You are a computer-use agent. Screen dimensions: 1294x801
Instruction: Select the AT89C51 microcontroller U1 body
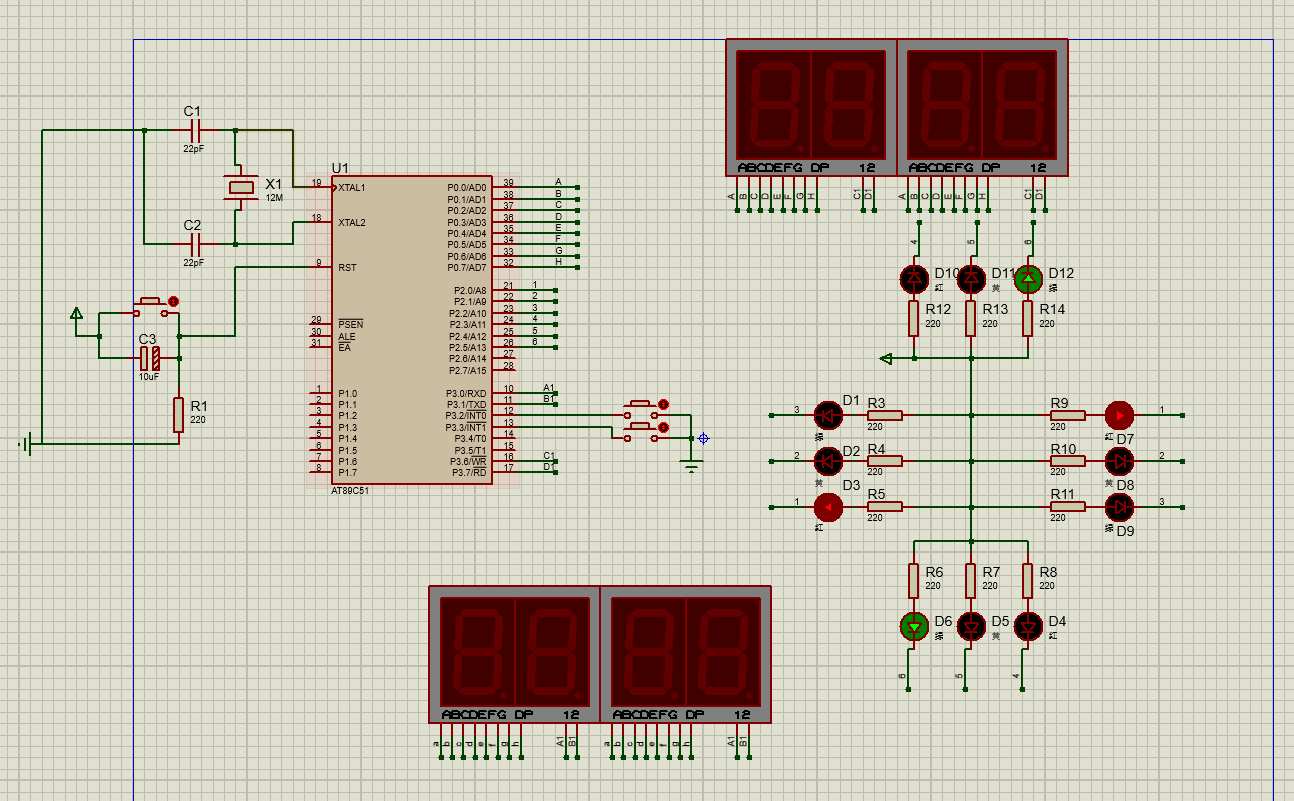pyautogui.click(x=412, y=330)
